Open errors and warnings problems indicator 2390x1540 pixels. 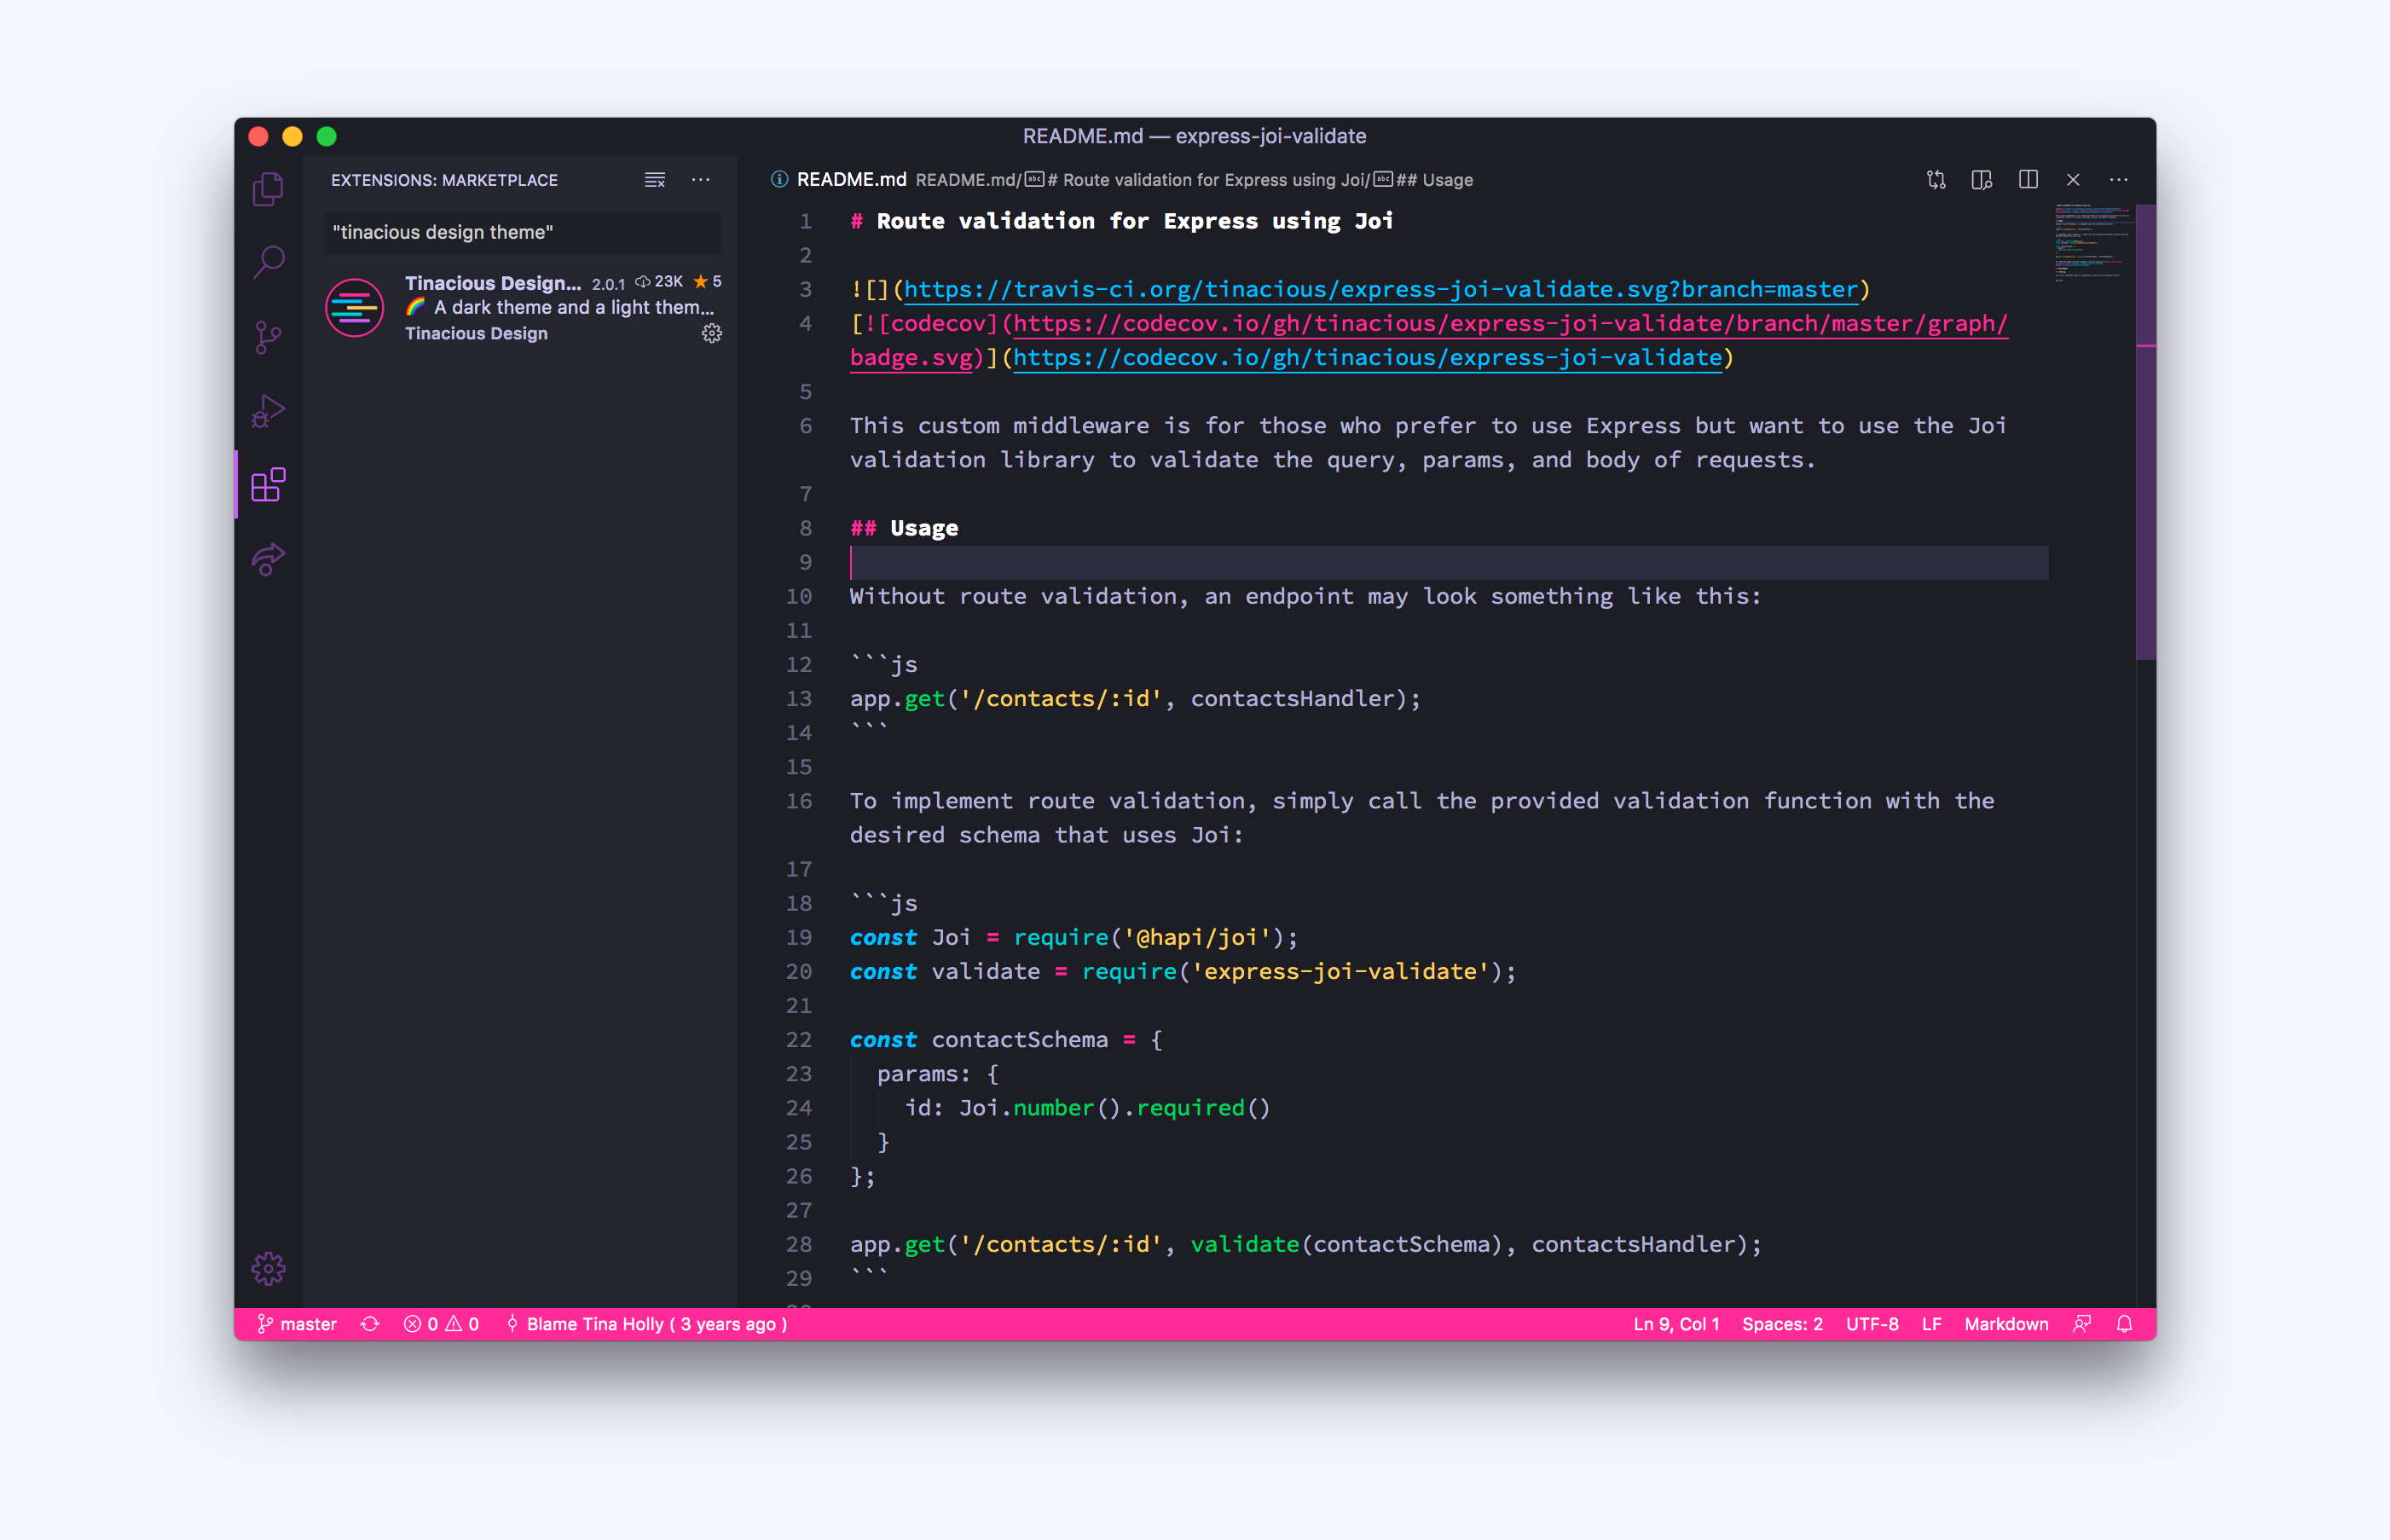click(x=441, y=1324)
